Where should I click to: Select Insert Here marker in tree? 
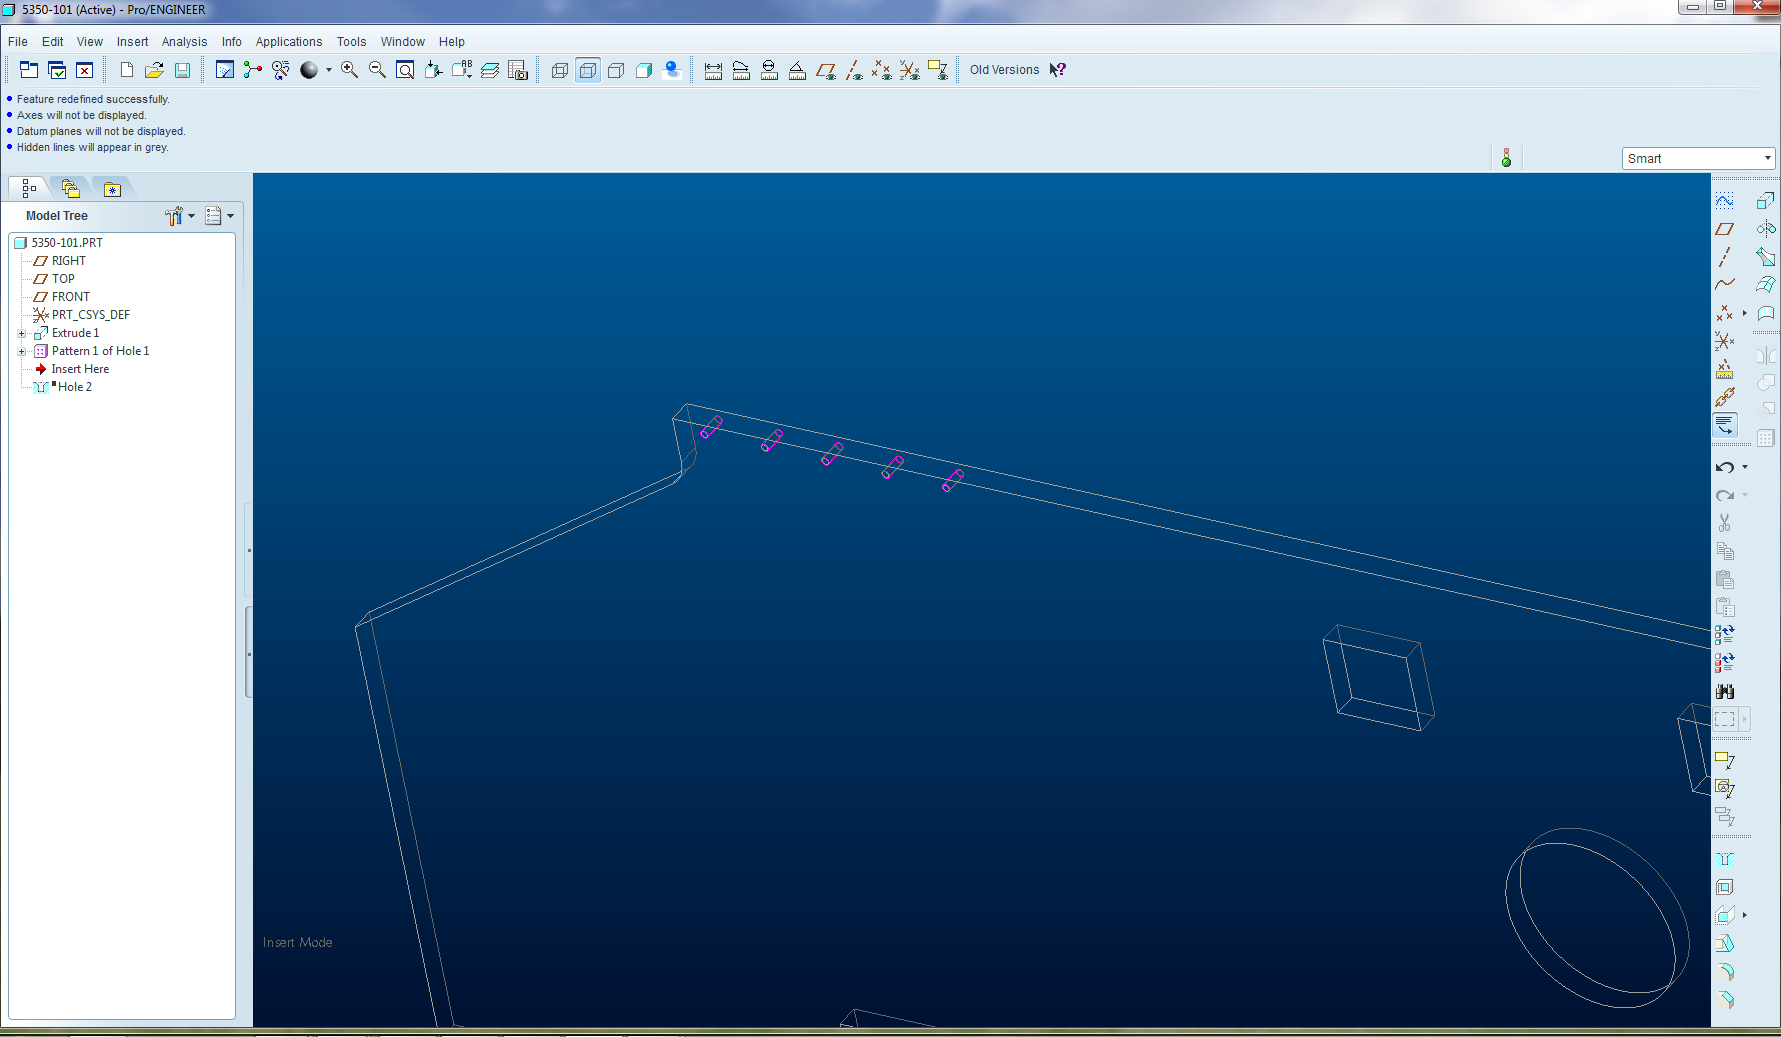click(72, 369)
